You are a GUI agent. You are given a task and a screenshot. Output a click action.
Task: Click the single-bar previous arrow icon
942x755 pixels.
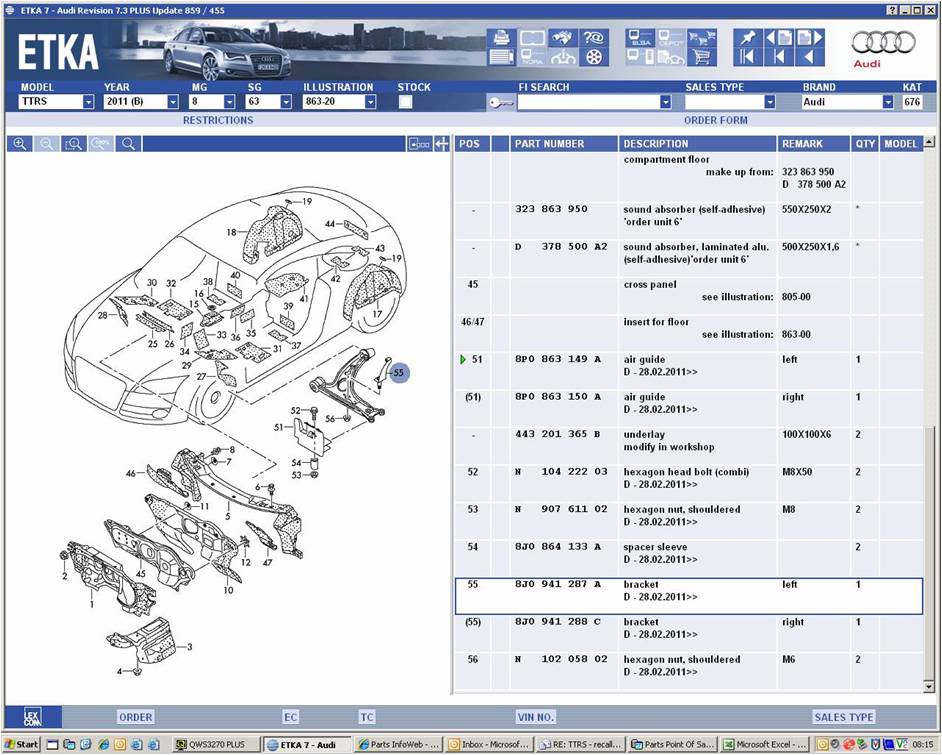click(x=779, y=57)
